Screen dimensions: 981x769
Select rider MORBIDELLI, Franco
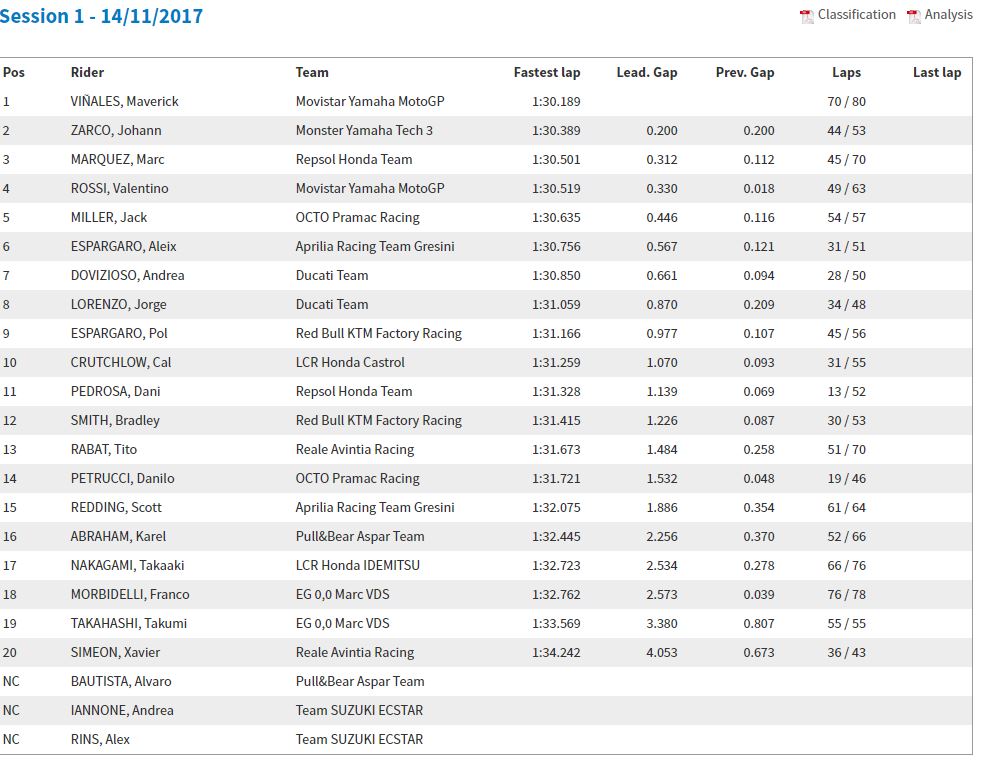130,594
